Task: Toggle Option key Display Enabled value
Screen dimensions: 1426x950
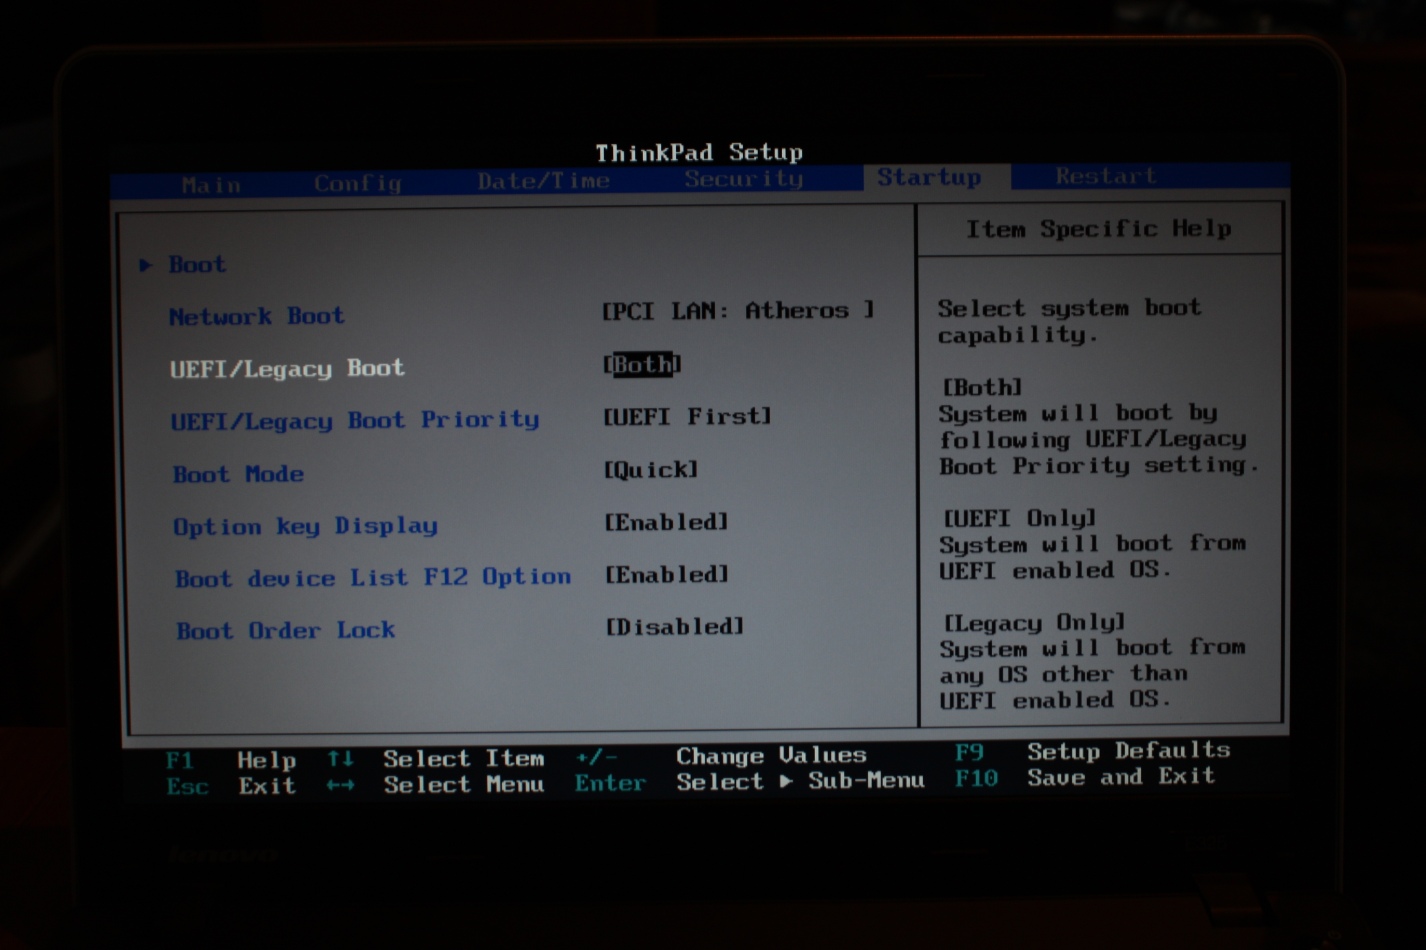Action: tap(666, 522)
